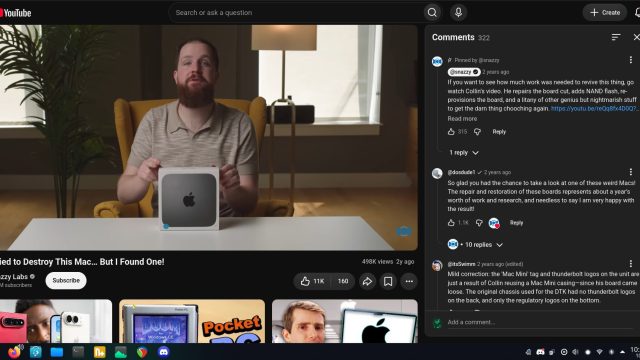Click the Add a comment field
Image resolution: width=640 pixels, height=360 pixels.
(x=539, y=322)
